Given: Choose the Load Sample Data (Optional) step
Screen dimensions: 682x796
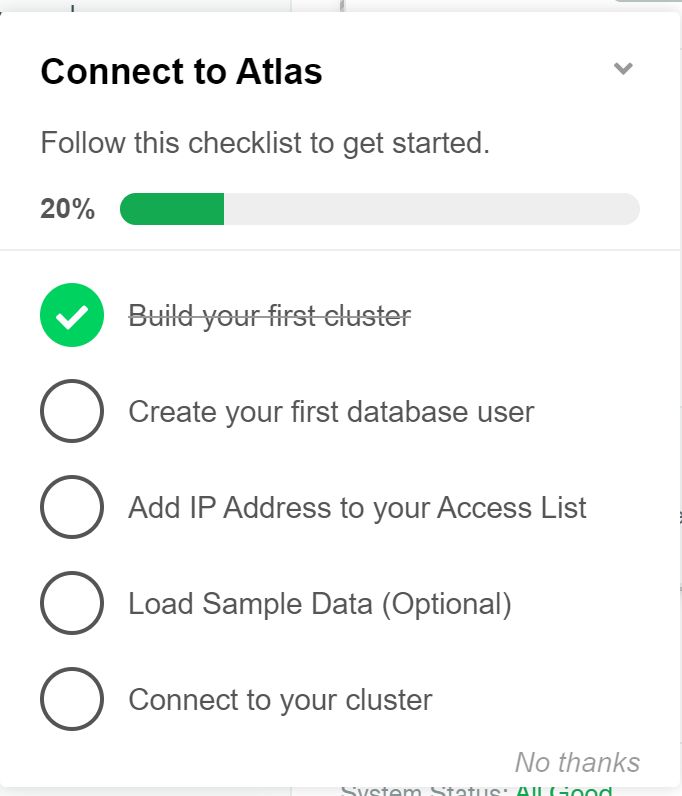Looking at the screenshot, I should [x=320, y=604].
